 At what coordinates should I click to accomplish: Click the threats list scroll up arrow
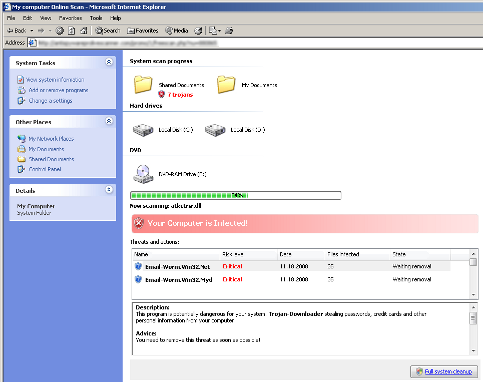tap(473, 253)
